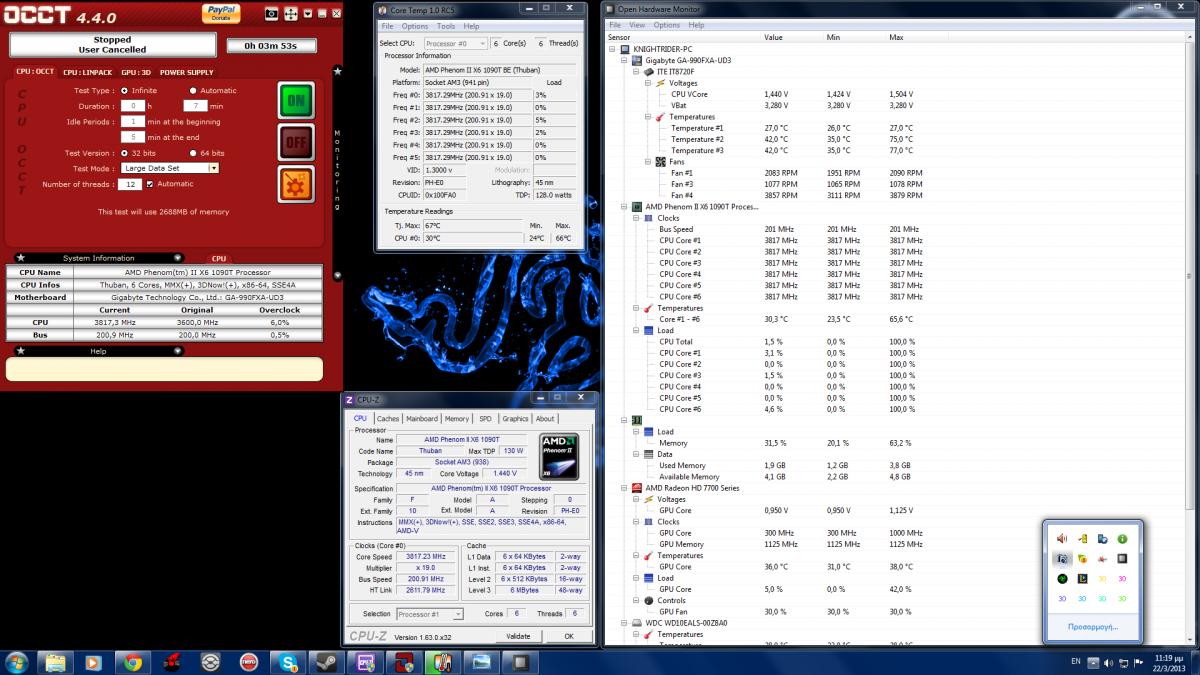Click the green info icon in the tray popup
The image size is (1200, 675).
tap(1122, 539)
